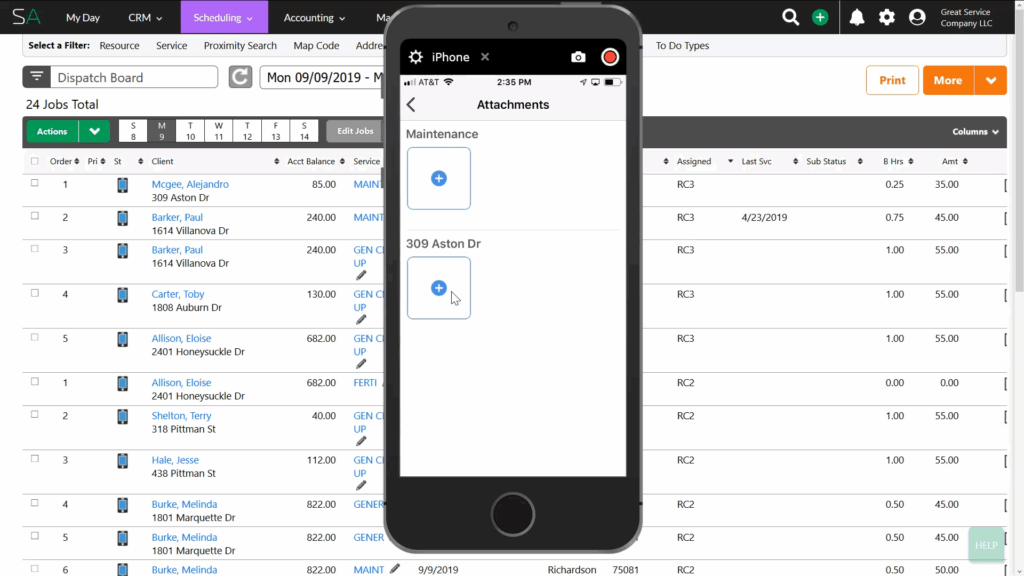Screen dimensions: 1024x576
Task: Check the box for Burke, Melinda order 4
Action: click(x=35, y=504)
